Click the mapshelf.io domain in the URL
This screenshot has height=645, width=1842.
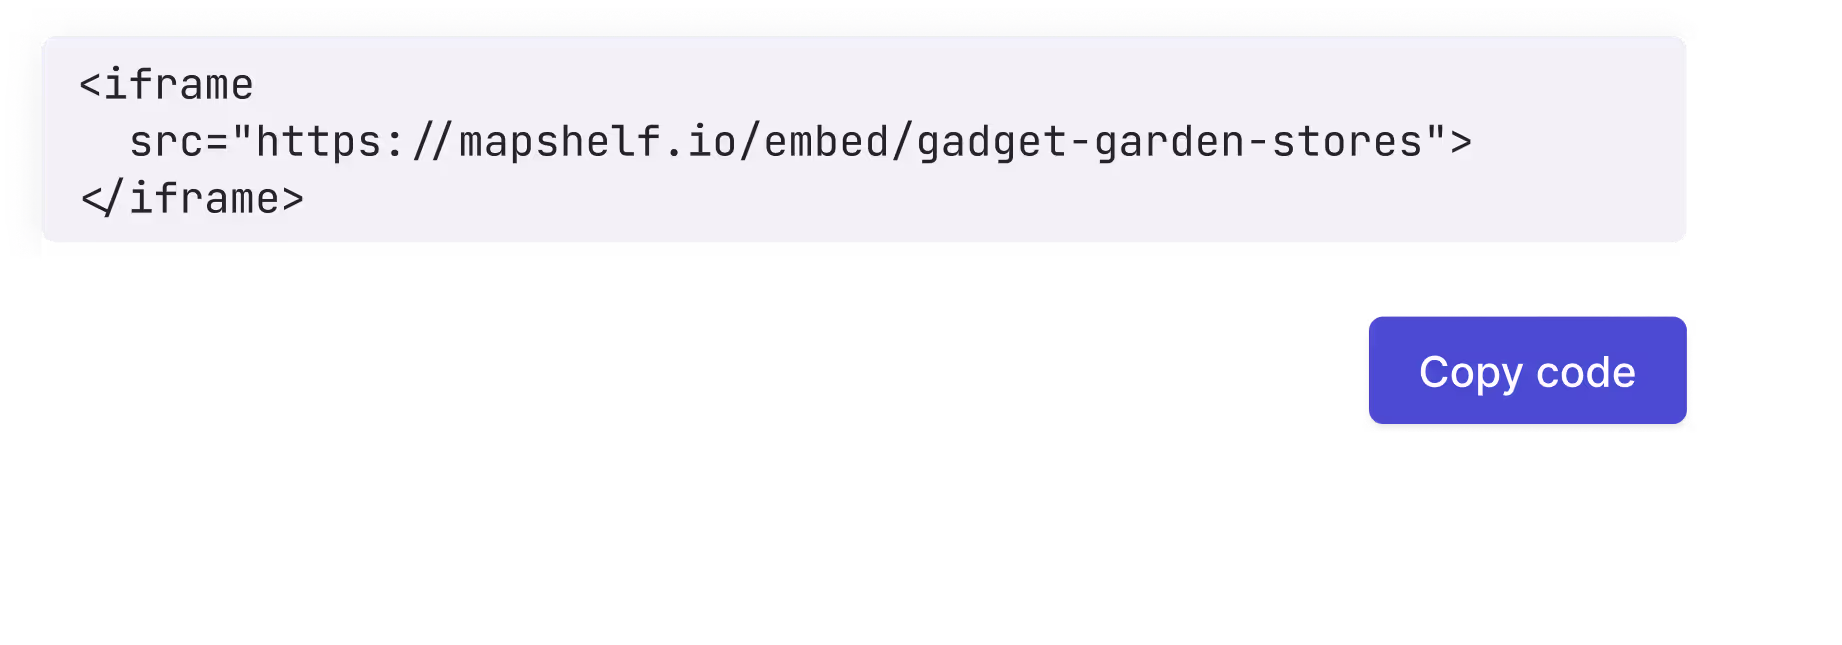point(598,141)
